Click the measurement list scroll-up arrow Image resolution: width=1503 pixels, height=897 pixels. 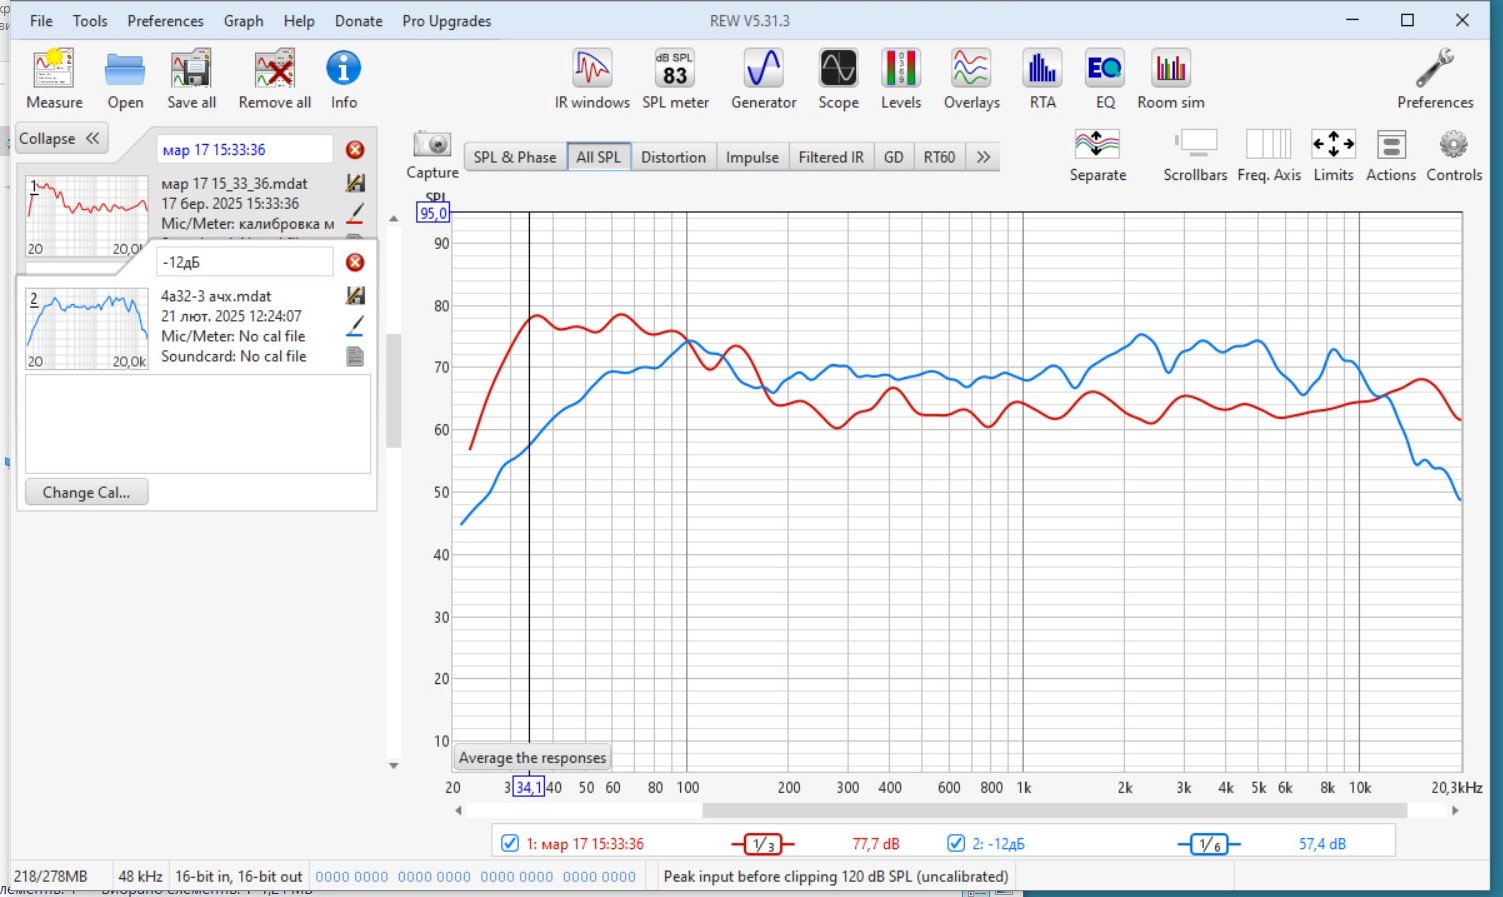coord(393,218)
